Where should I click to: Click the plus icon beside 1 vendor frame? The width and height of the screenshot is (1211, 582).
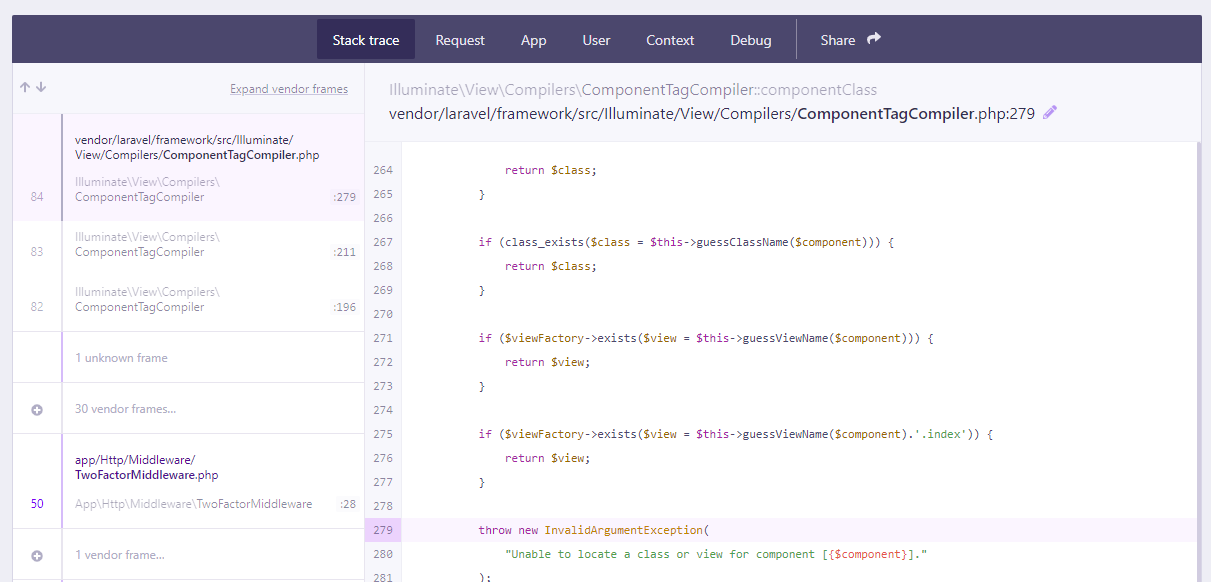pyautogui.click(x=36, y=555)
